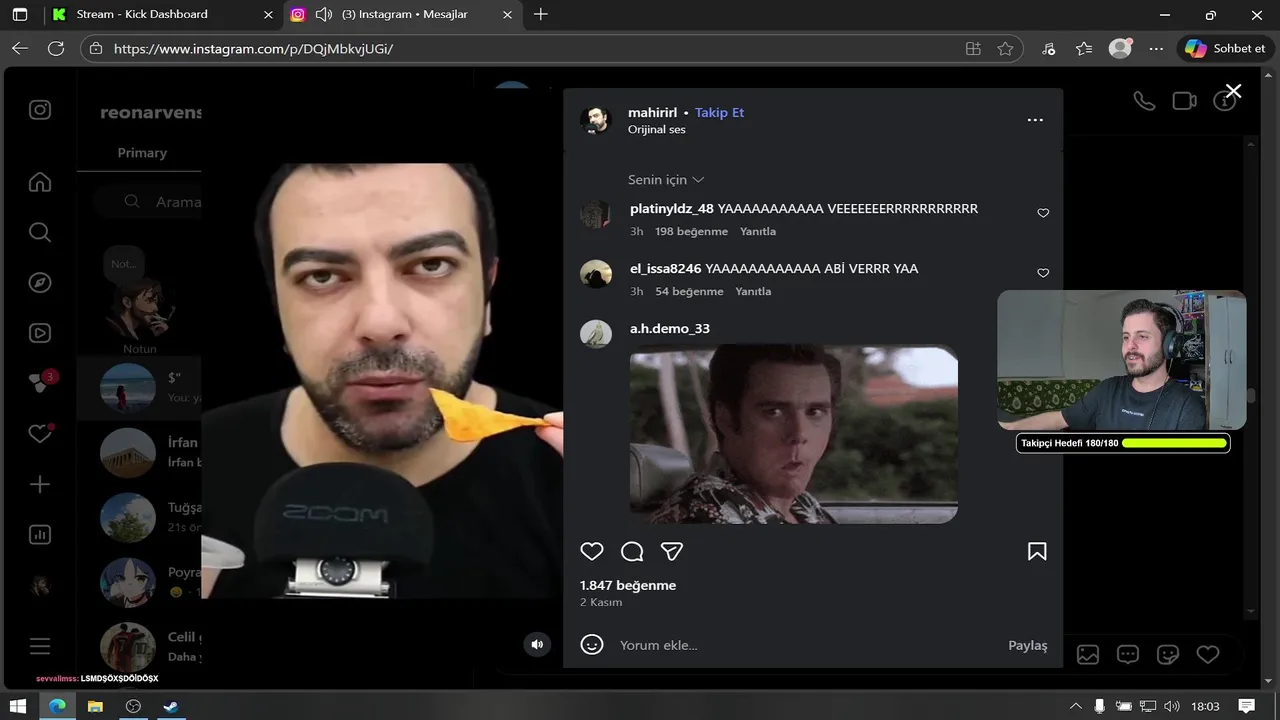The image size is (1280, 720).
Task: Open the Windows notification center
Action: 1248,706
